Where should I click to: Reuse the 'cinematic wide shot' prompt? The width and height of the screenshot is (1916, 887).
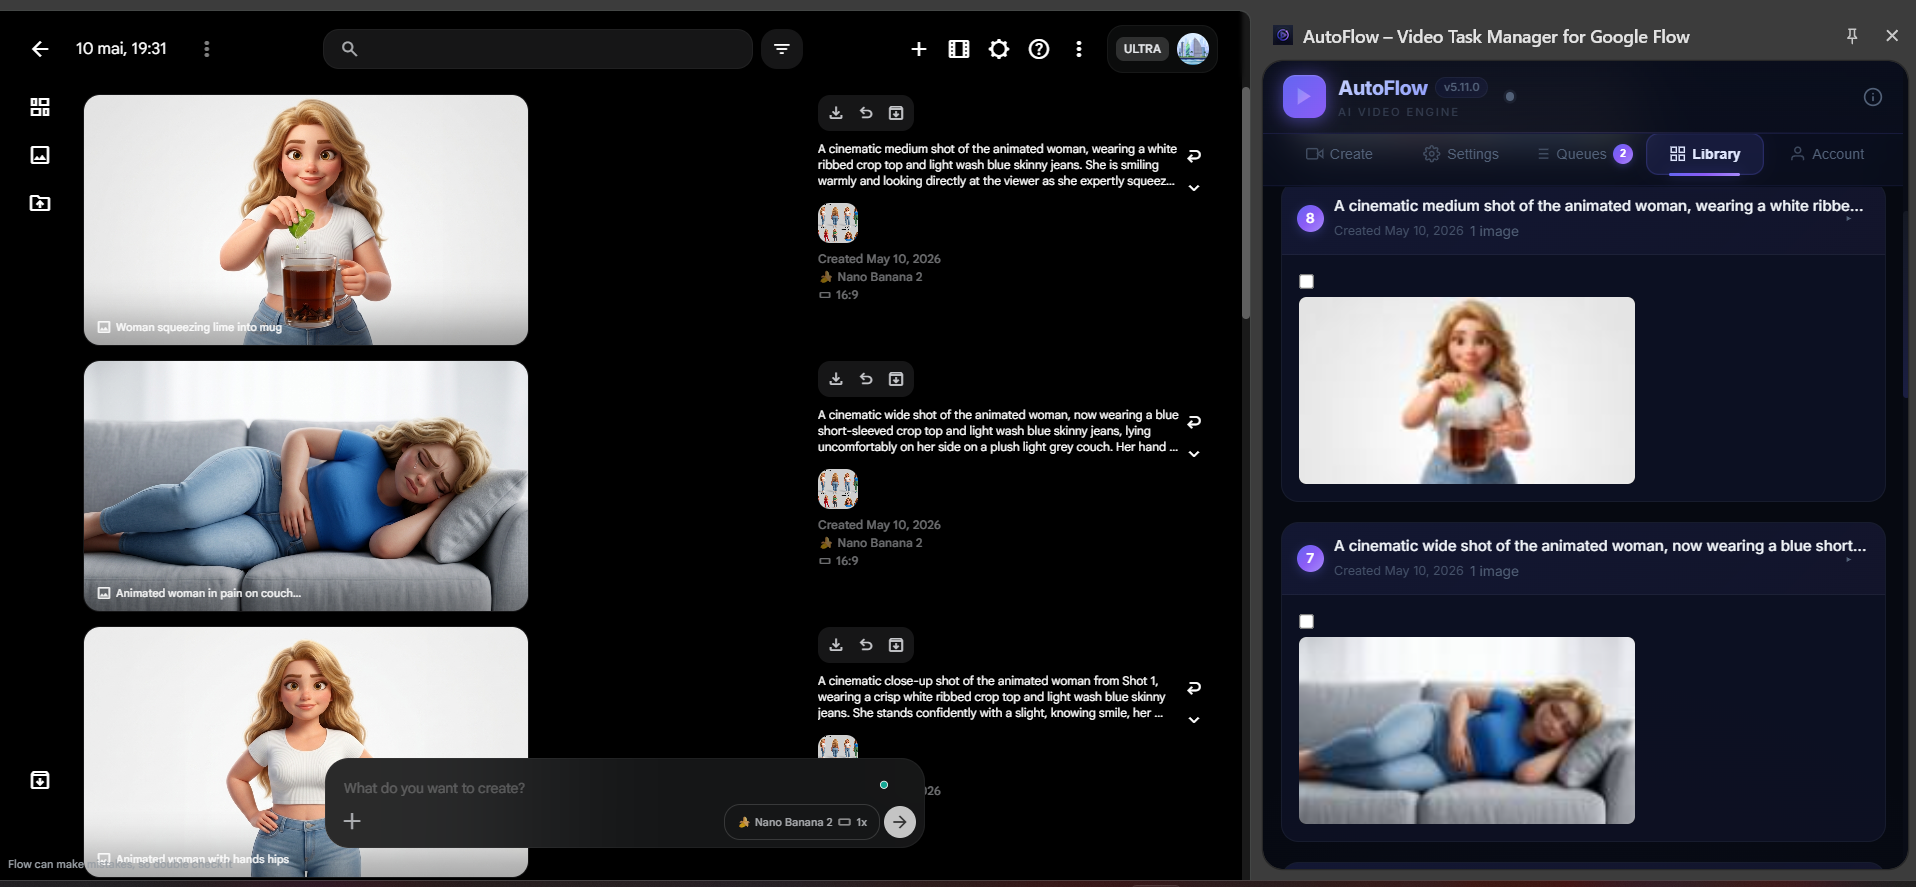1194,422
